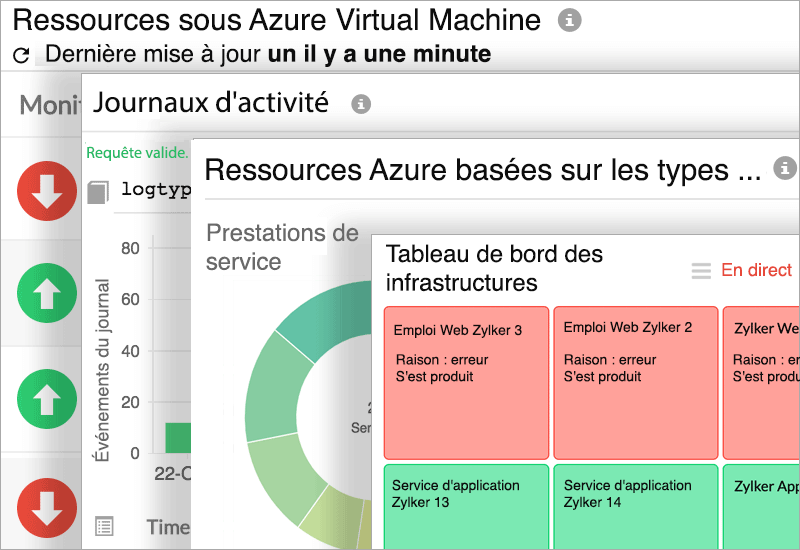Click the upper green up-status icon

tap(47, 293)
